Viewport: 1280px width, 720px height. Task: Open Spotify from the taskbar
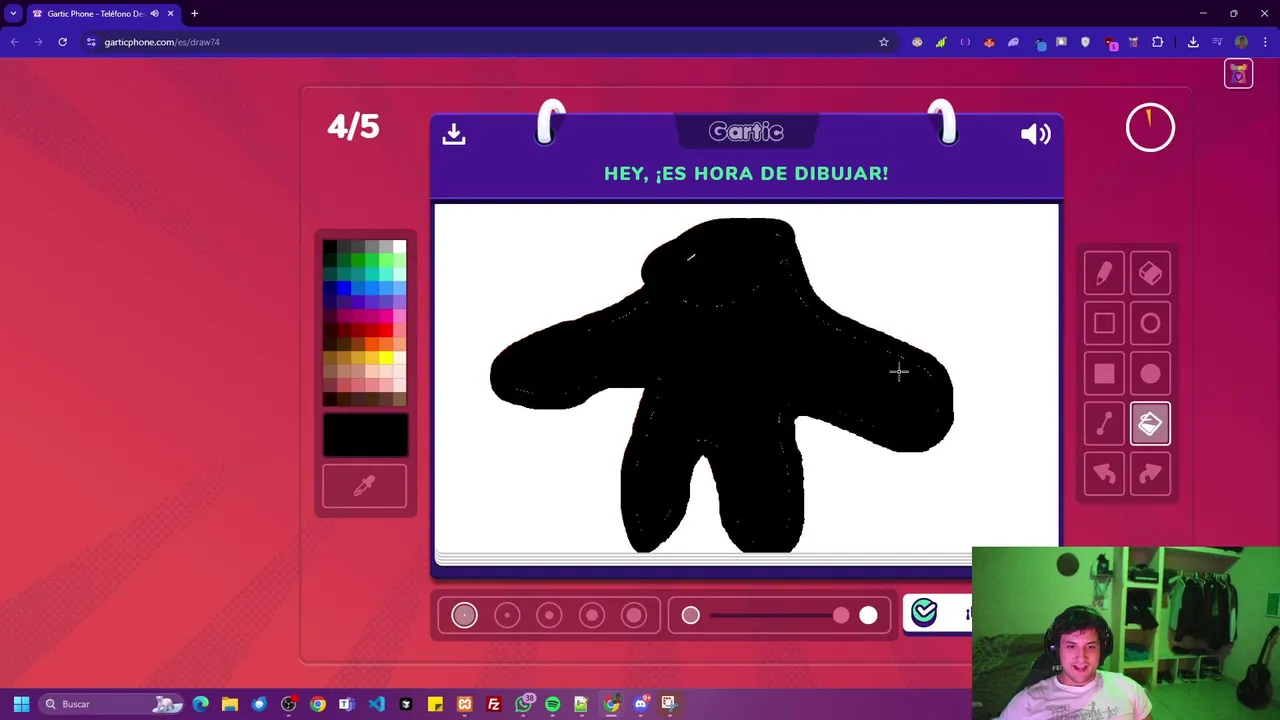(x=553, y=704)
